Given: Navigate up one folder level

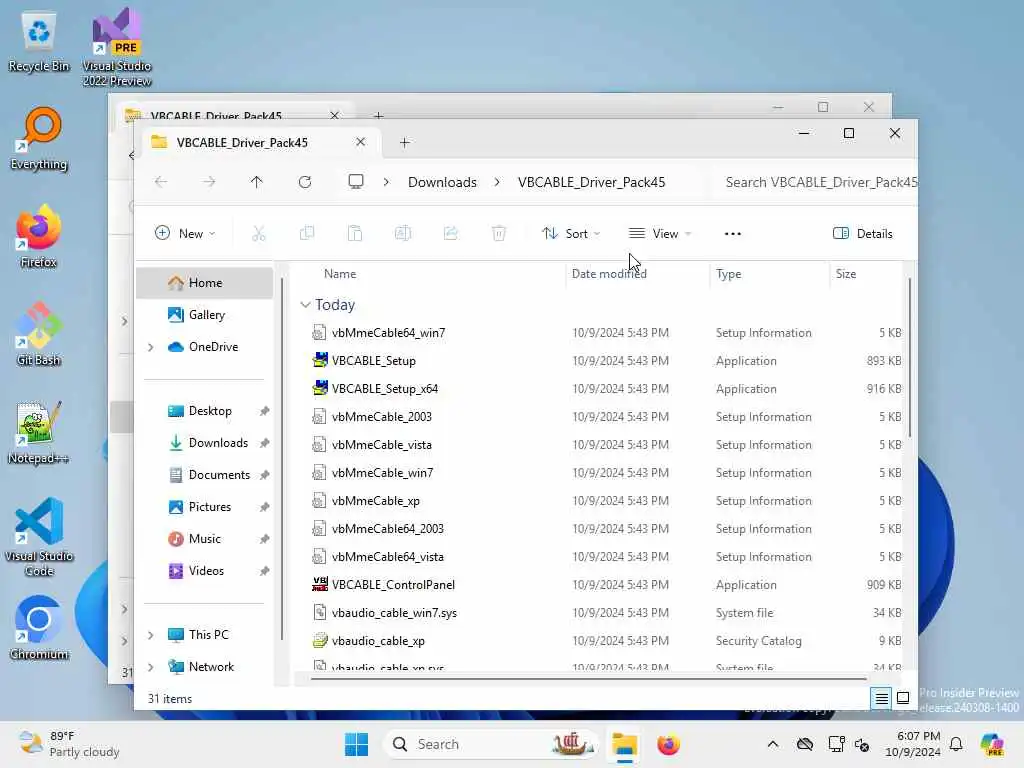Looking at the screenshot, I should coord(257,182).
